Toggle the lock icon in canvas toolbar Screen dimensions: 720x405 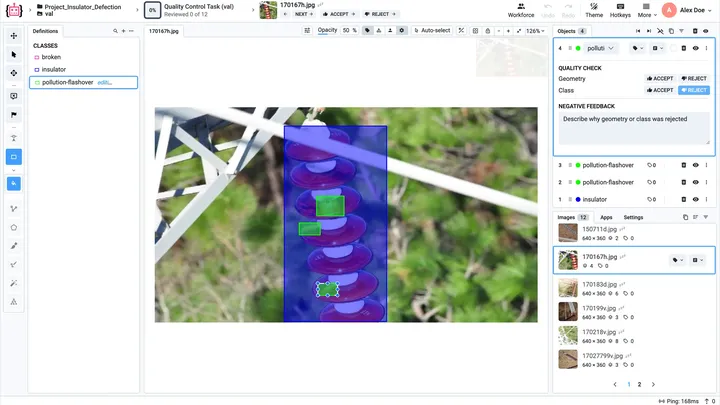(x=488, y=31)
